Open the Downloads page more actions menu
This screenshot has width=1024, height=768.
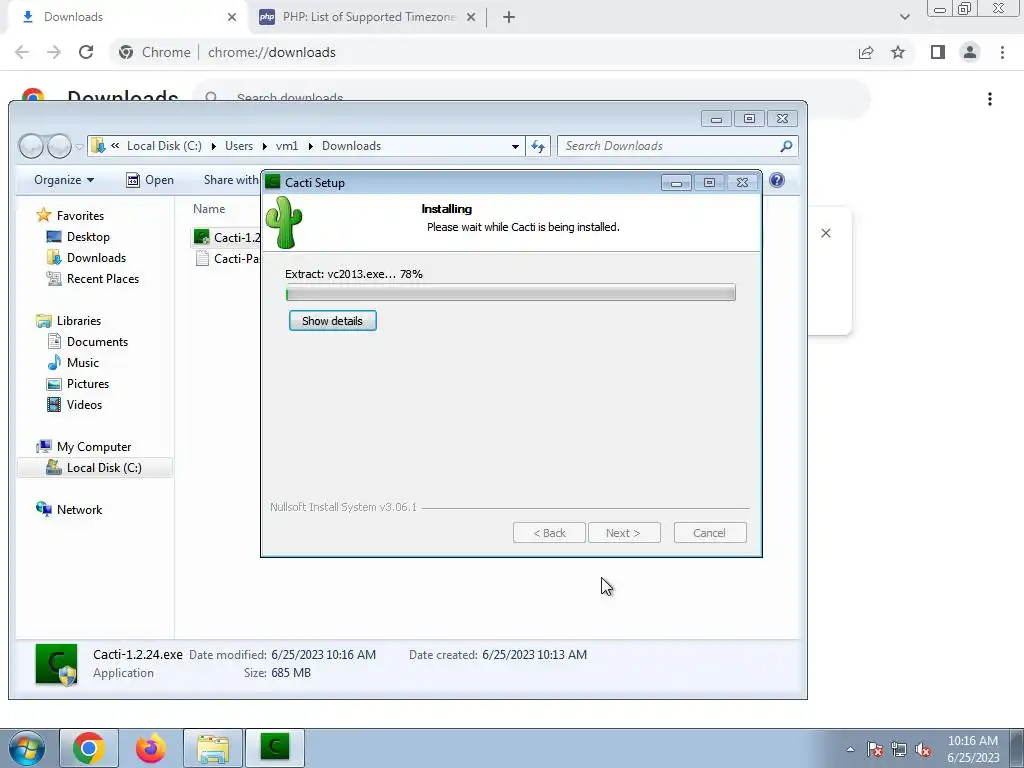[x=990, y=99]
